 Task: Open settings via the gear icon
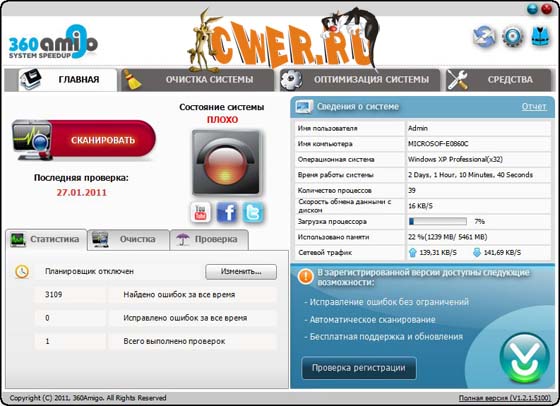pos(512,37)
